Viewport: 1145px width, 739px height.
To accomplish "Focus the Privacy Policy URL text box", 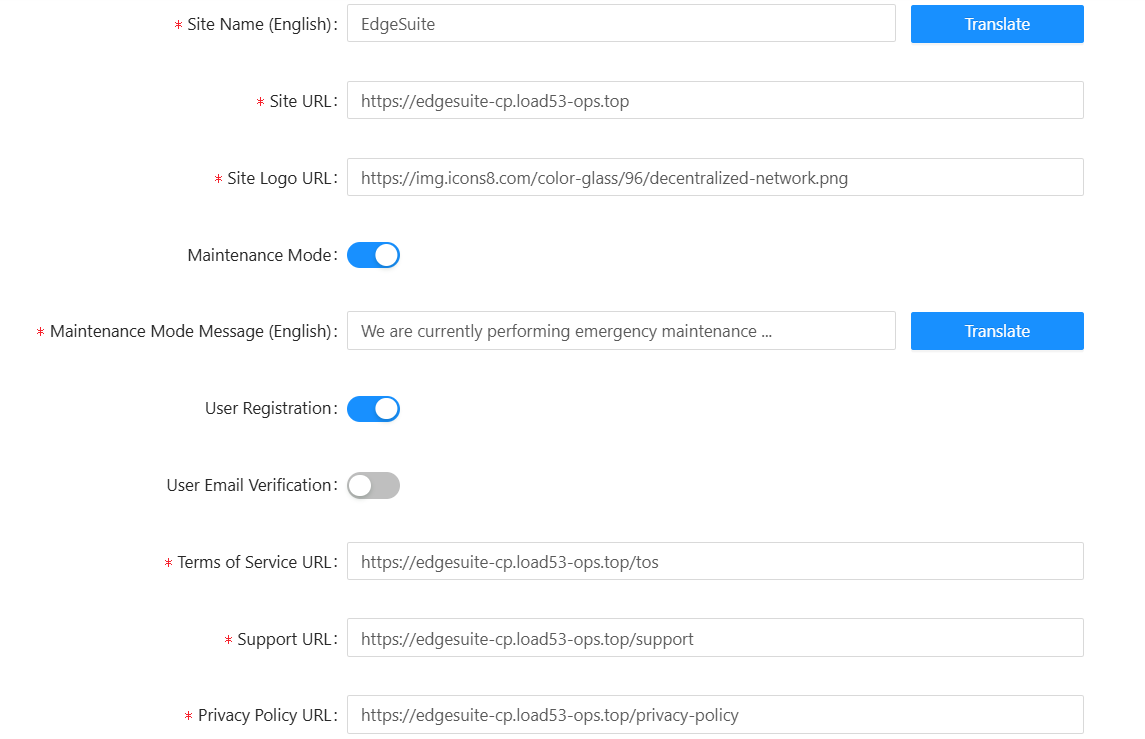I will [714, 715].
